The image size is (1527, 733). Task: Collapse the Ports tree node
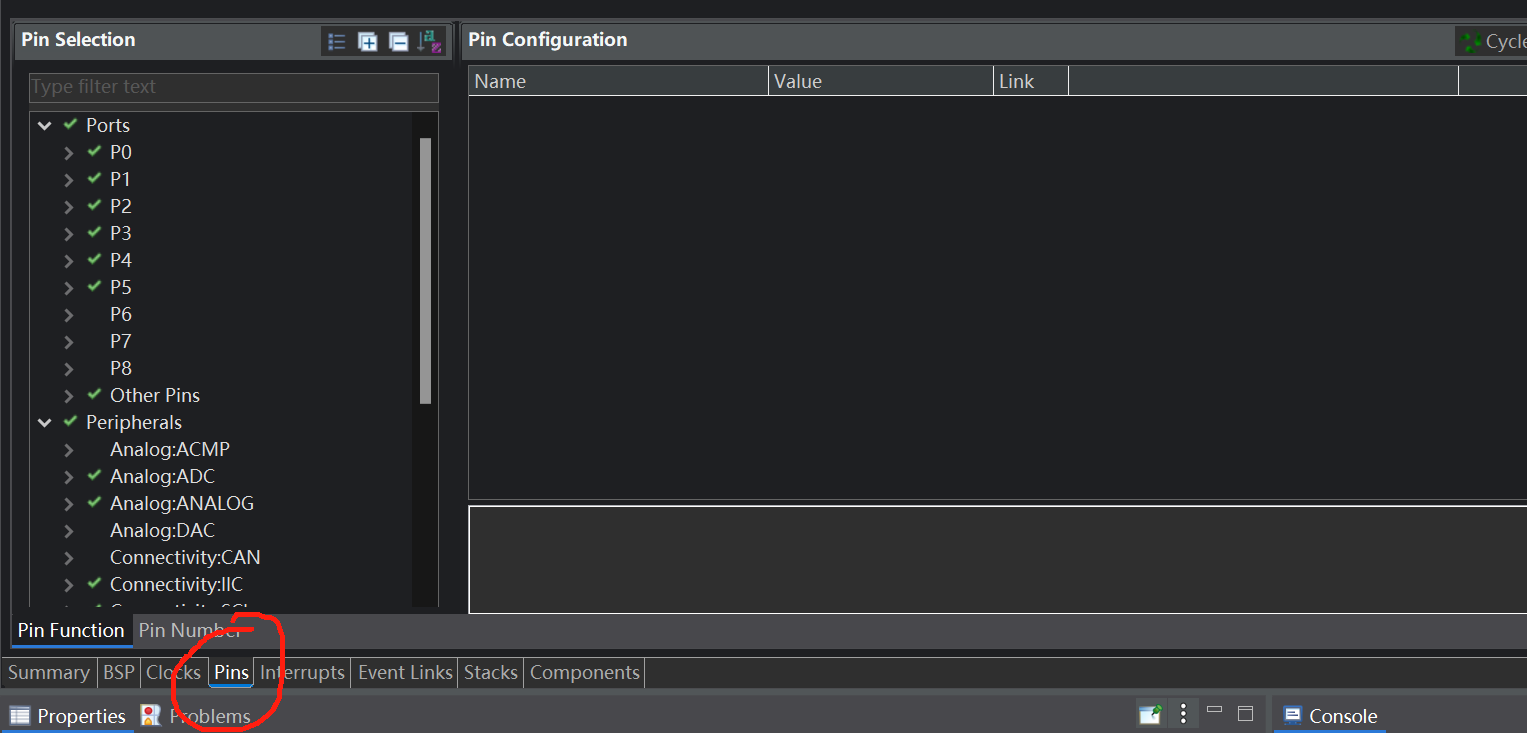(44, 126)
